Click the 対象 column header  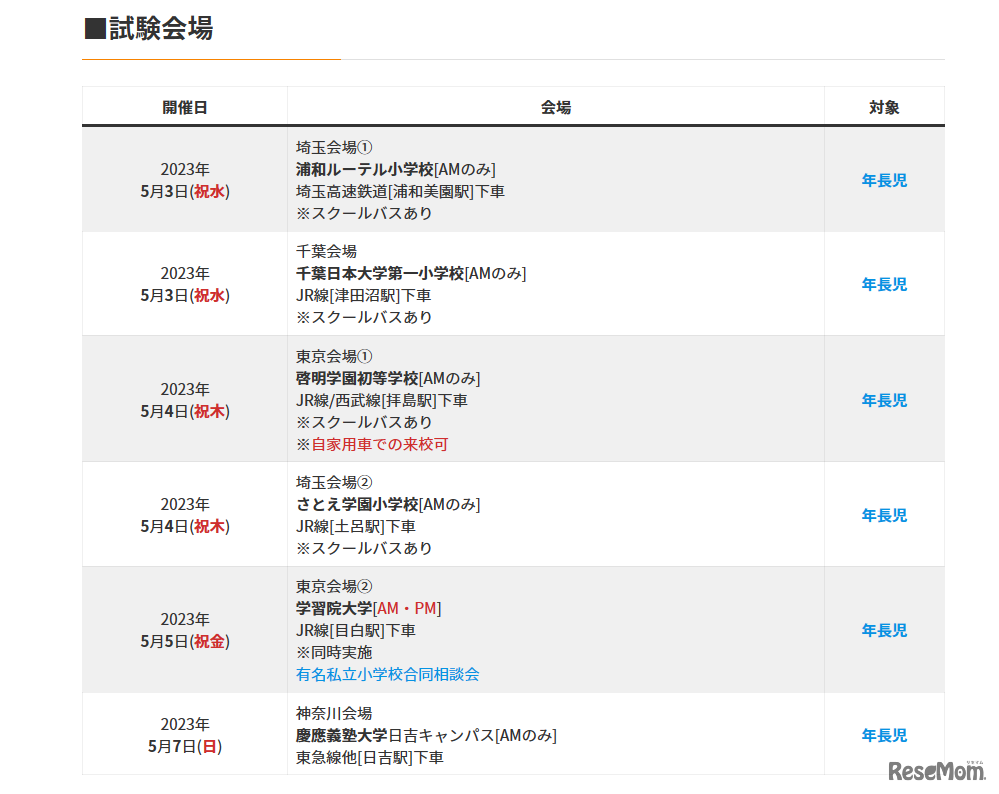tap(884, 108)
